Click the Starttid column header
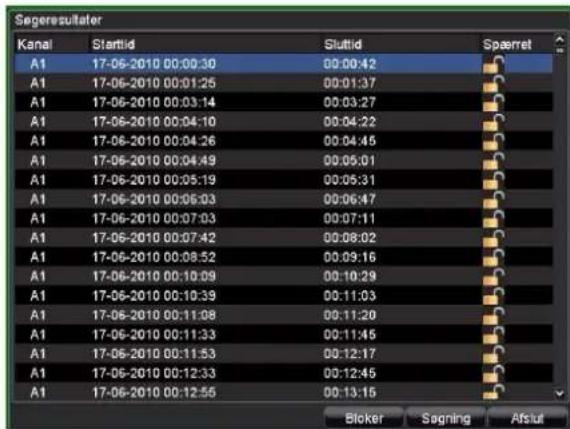This screenshot has height=429, width=570. pyautogui.click(x=113, y=44)
